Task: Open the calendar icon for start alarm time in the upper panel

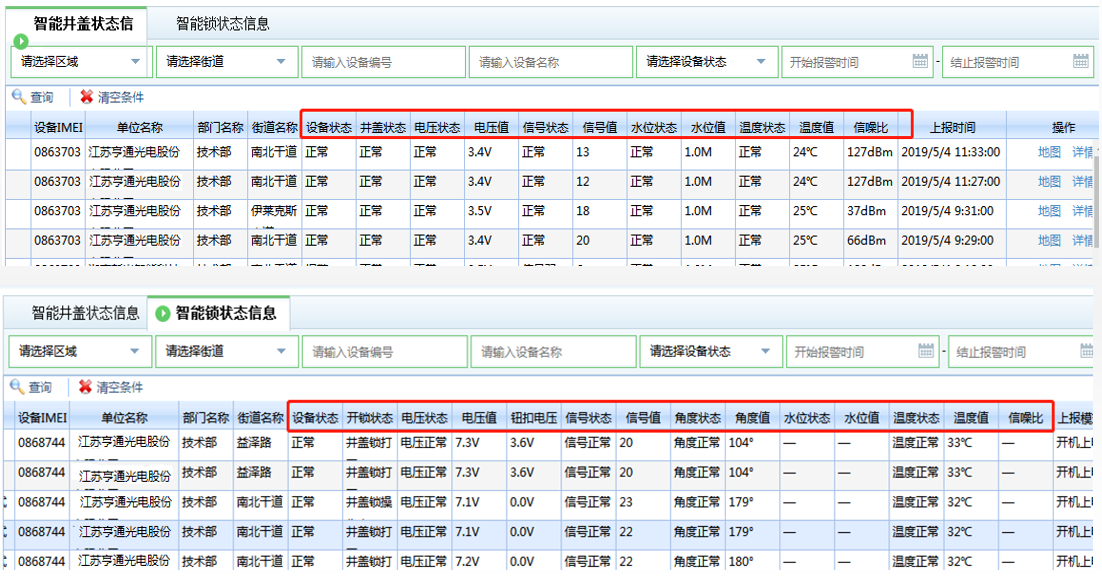Action: click(921, 61)
